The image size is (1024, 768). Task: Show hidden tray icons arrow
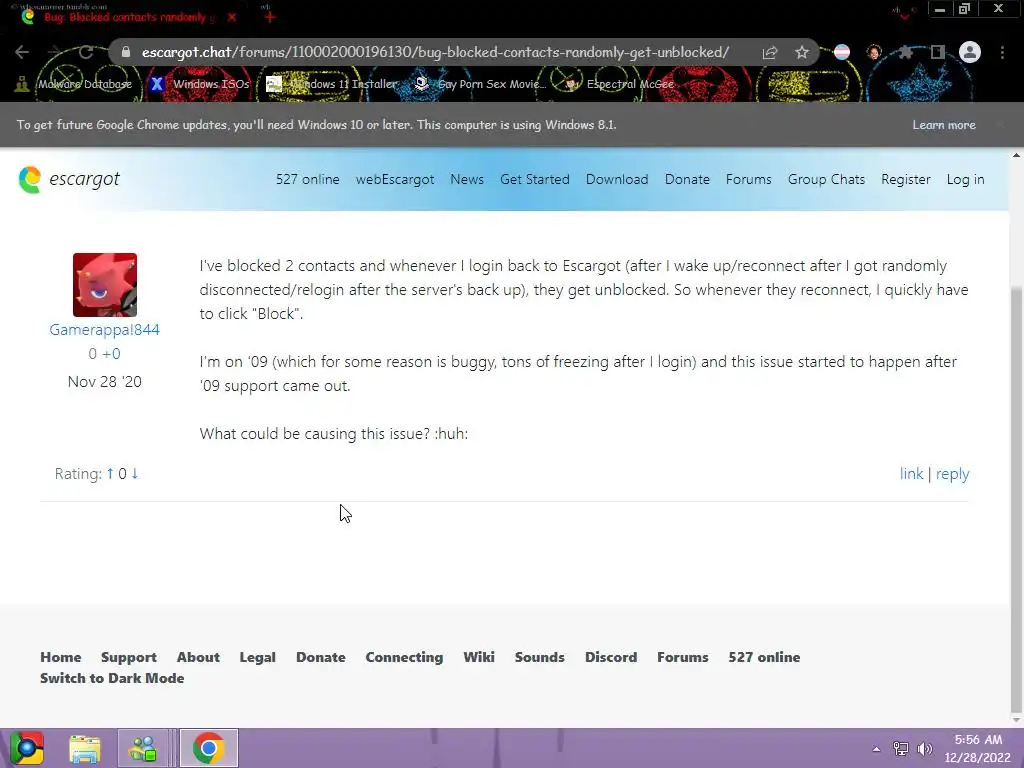pos(876,749)
